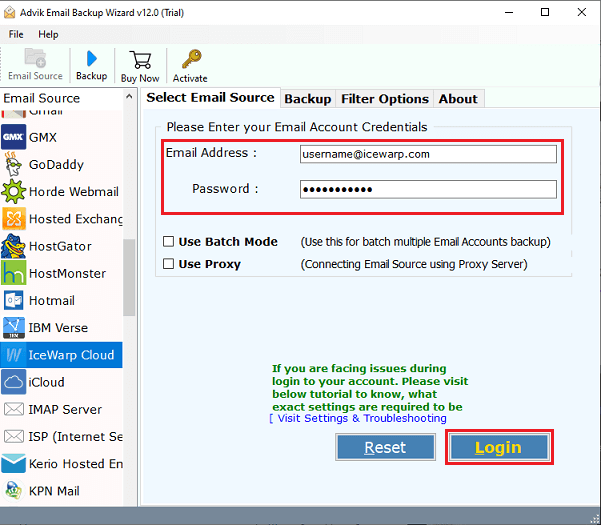Image resolution: width=601 pixels, height=525 pixels.
Task: Click the ISP (Internet Se list label
Action: [76, 436]
